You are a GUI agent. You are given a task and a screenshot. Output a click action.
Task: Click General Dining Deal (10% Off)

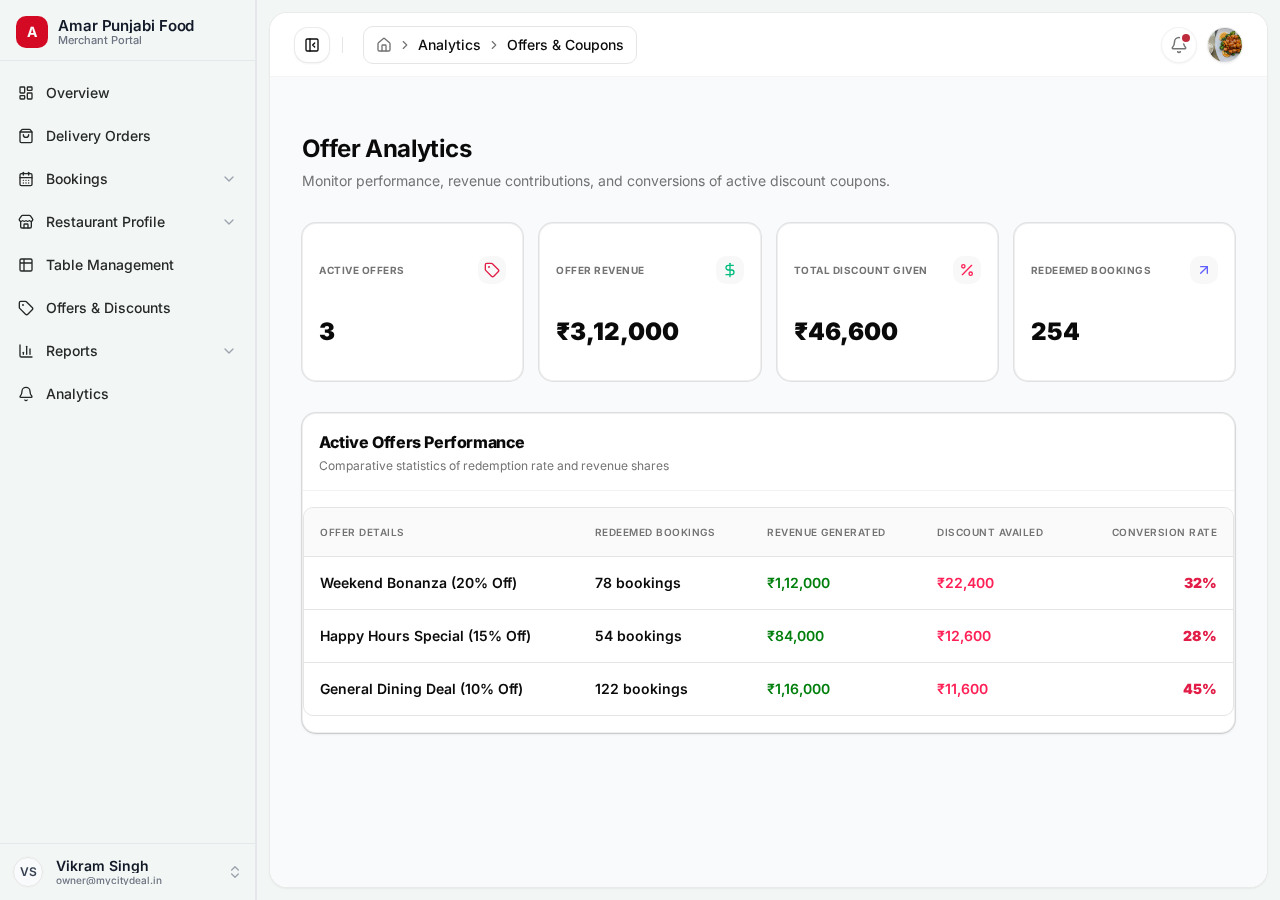(421, 689)
